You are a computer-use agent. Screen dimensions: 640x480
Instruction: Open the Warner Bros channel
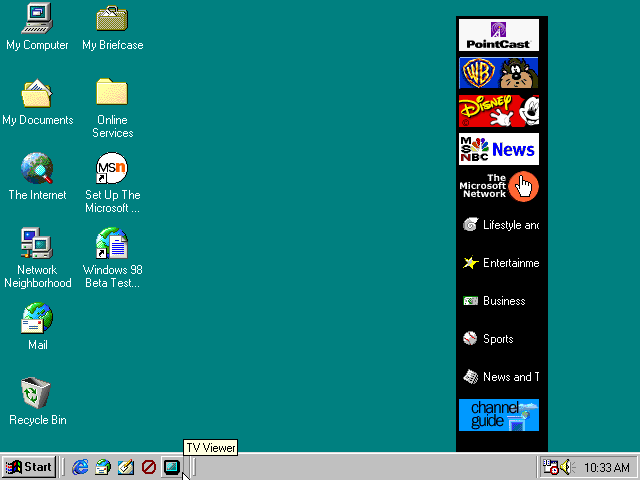click(499, 73)
